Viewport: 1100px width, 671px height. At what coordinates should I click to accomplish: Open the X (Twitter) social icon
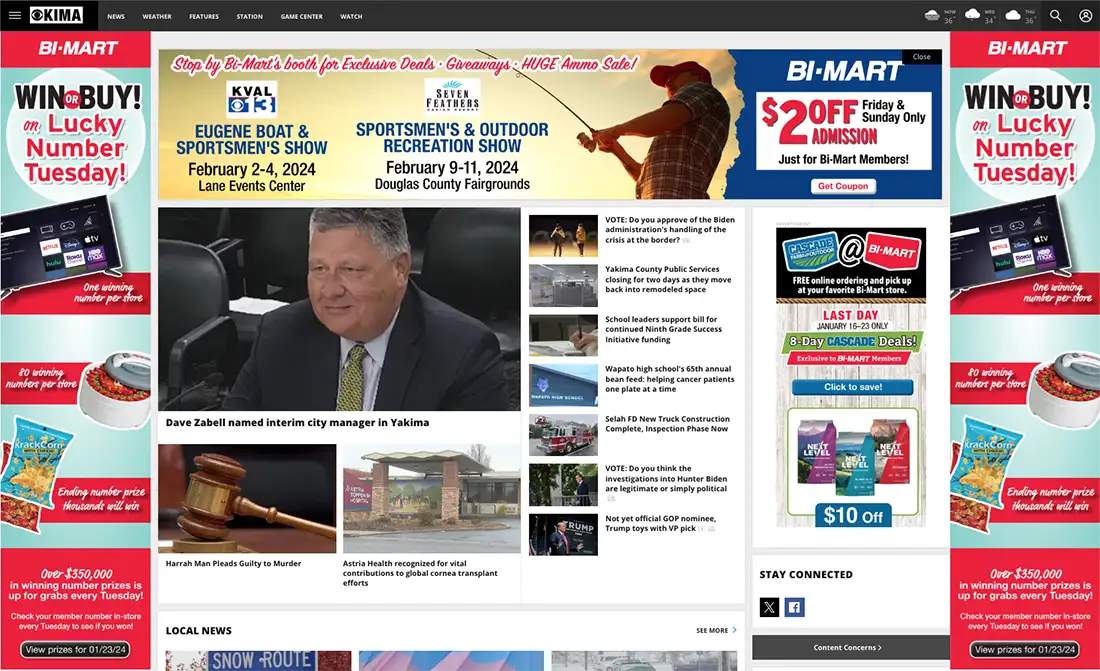pyautogui.click(x=770, y=607)
